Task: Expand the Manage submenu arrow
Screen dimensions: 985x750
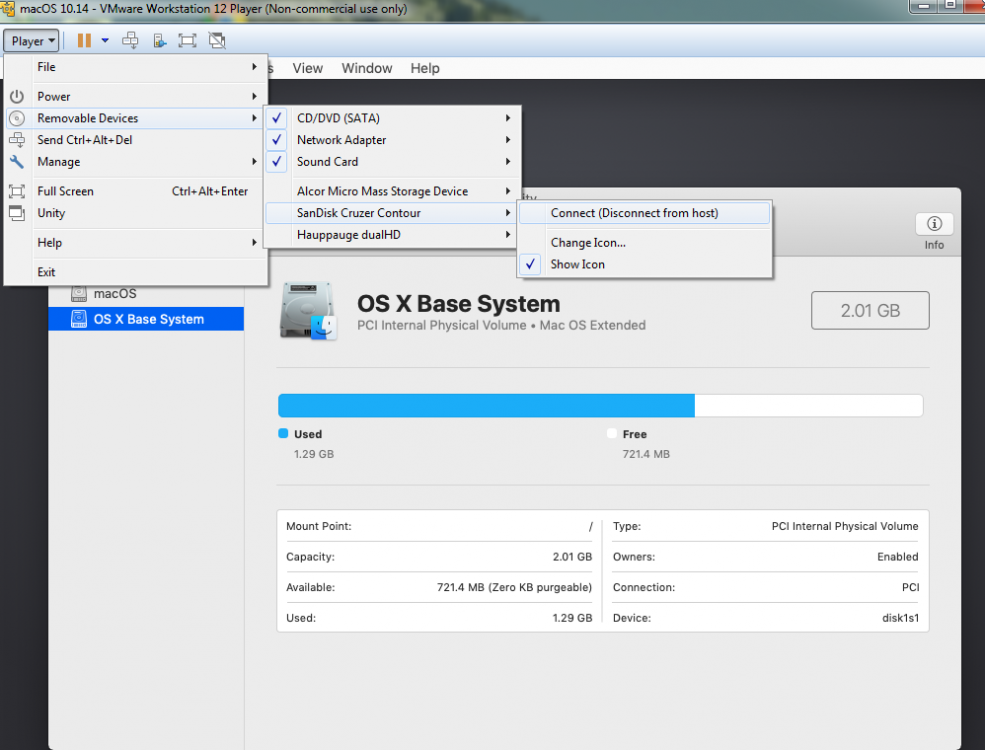Action: [254, 162]
